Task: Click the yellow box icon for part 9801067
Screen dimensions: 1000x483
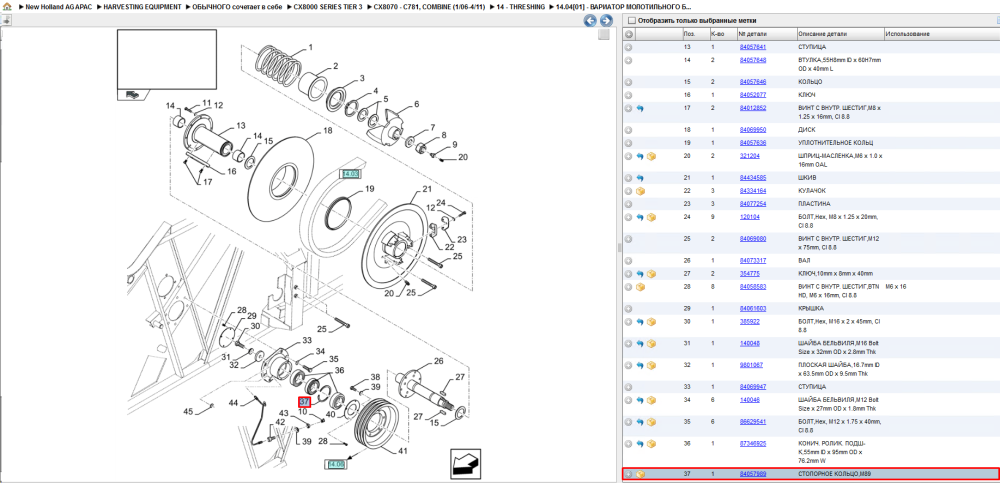Action: pyautogui.click(x=651, y=366)
